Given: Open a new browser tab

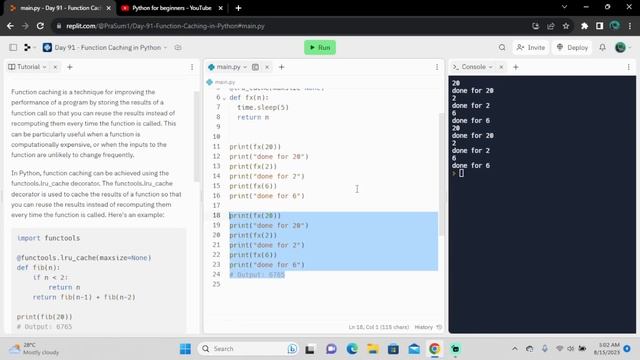Looking at the screenshot, I should (238, 8).
